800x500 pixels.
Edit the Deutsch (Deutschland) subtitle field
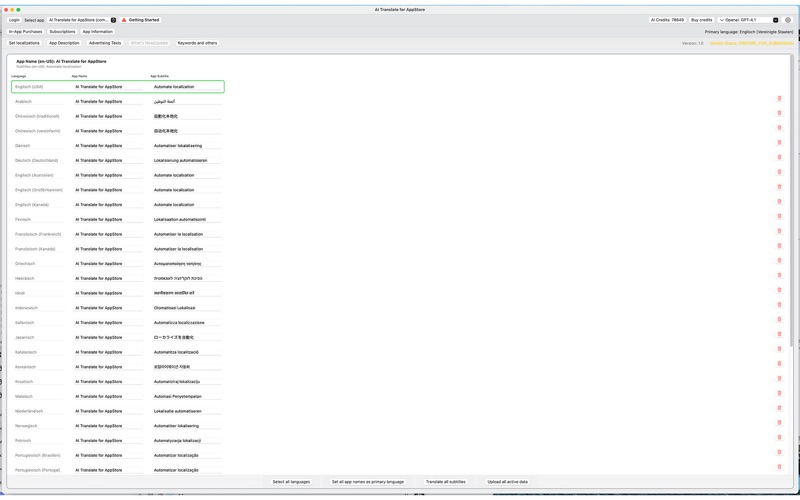point(187,160)
